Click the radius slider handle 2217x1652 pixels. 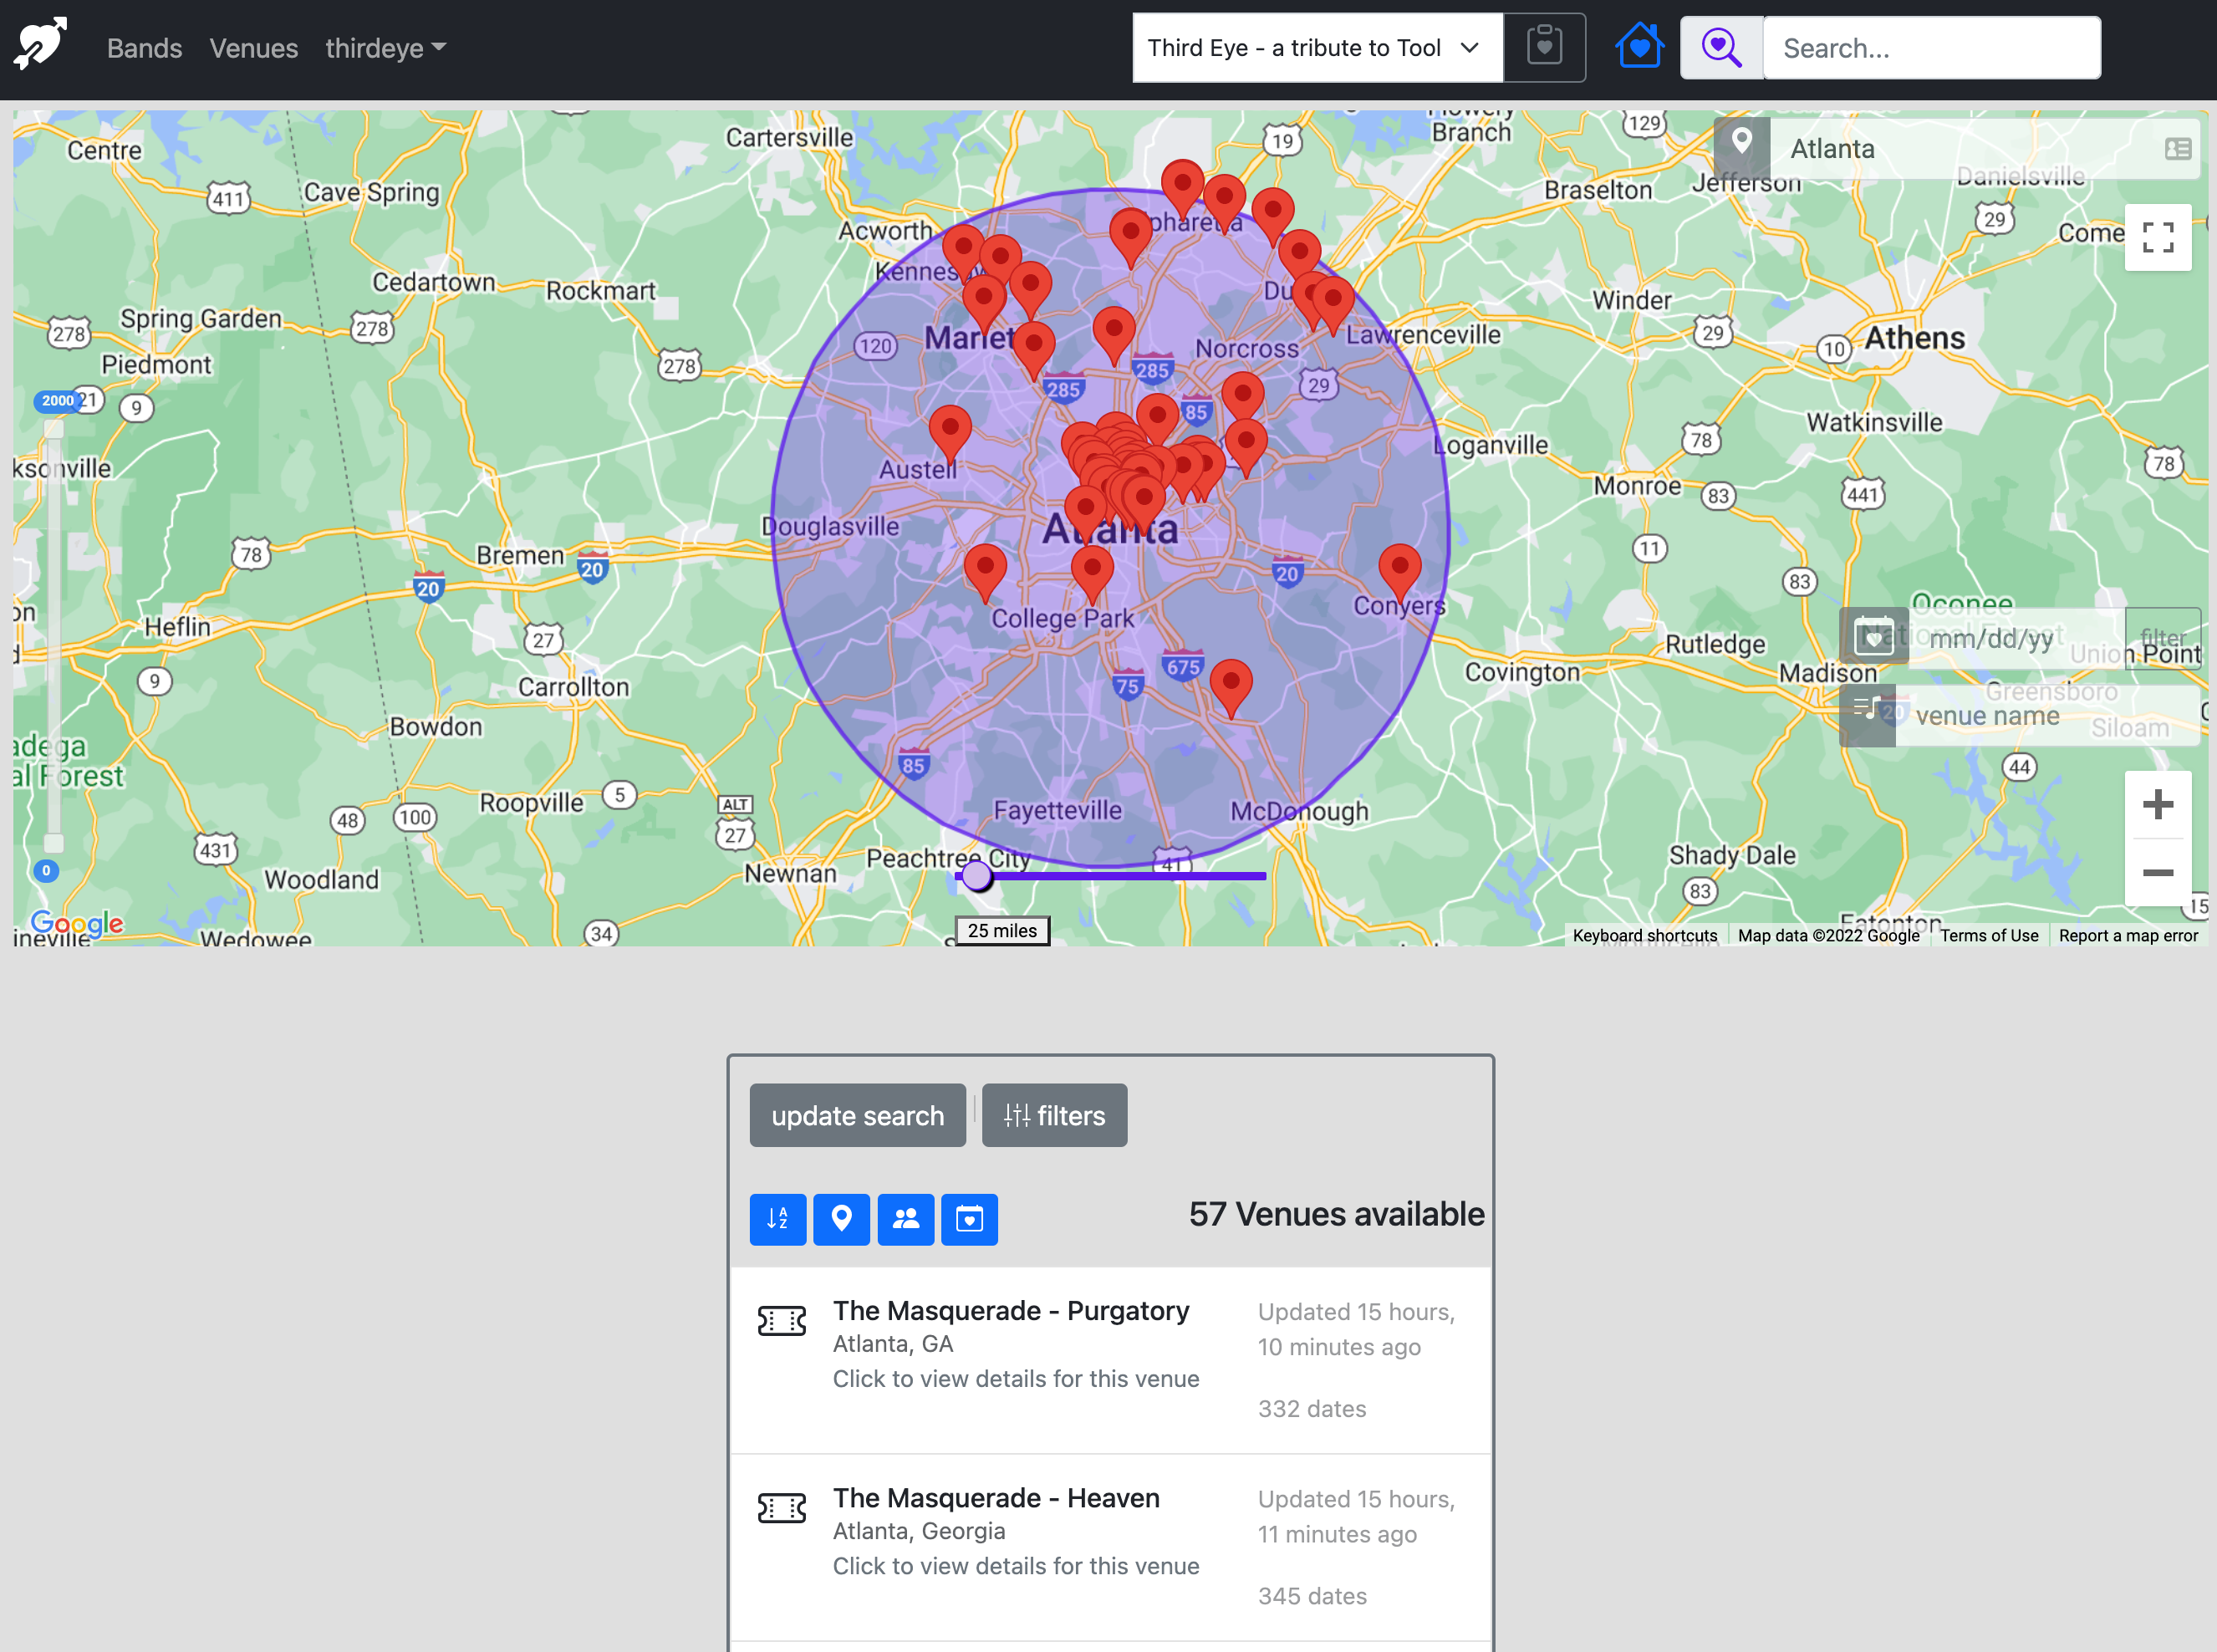pos(976,876)
